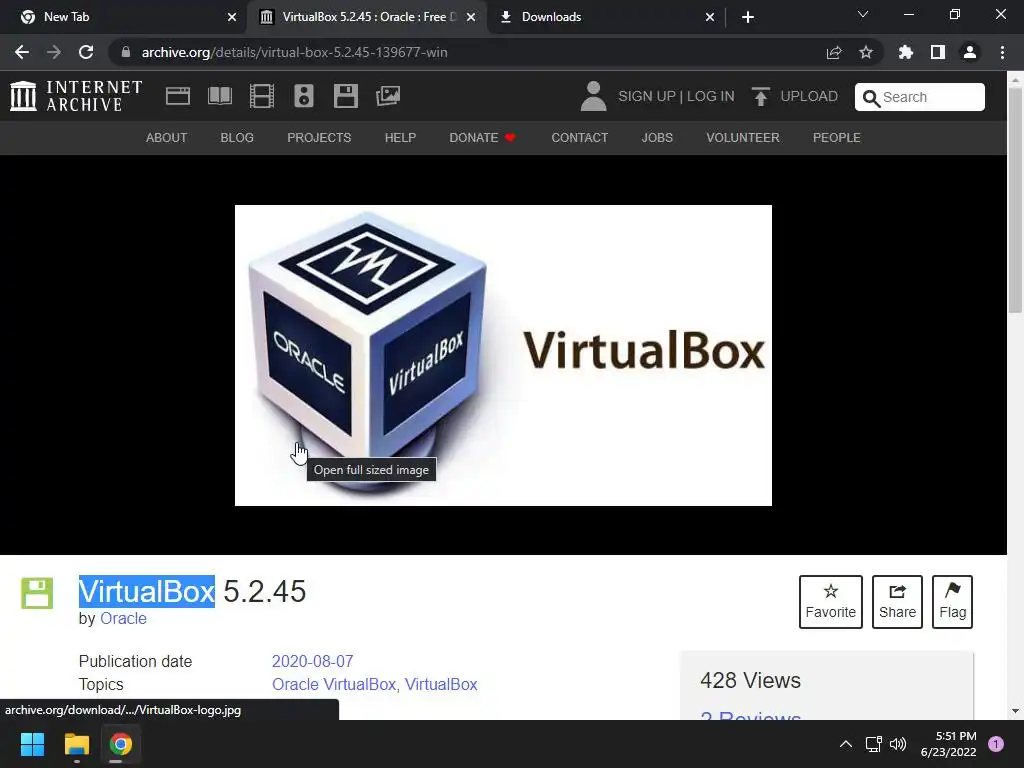Open the Video film icon
The width and height of the screenshot is (1024, 768).
[x=261, y=96]
